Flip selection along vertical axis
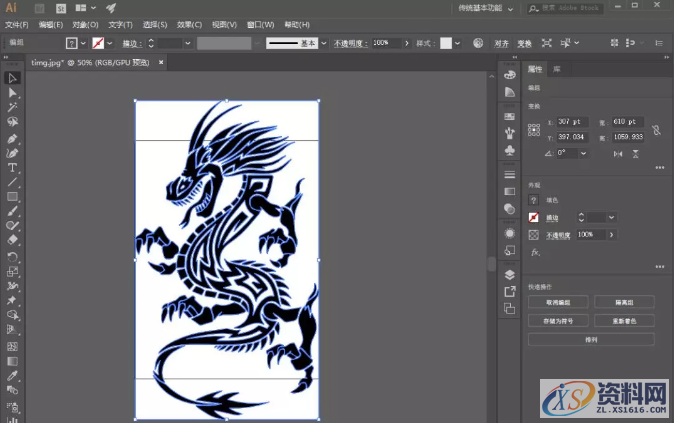 tap(636, 153)
